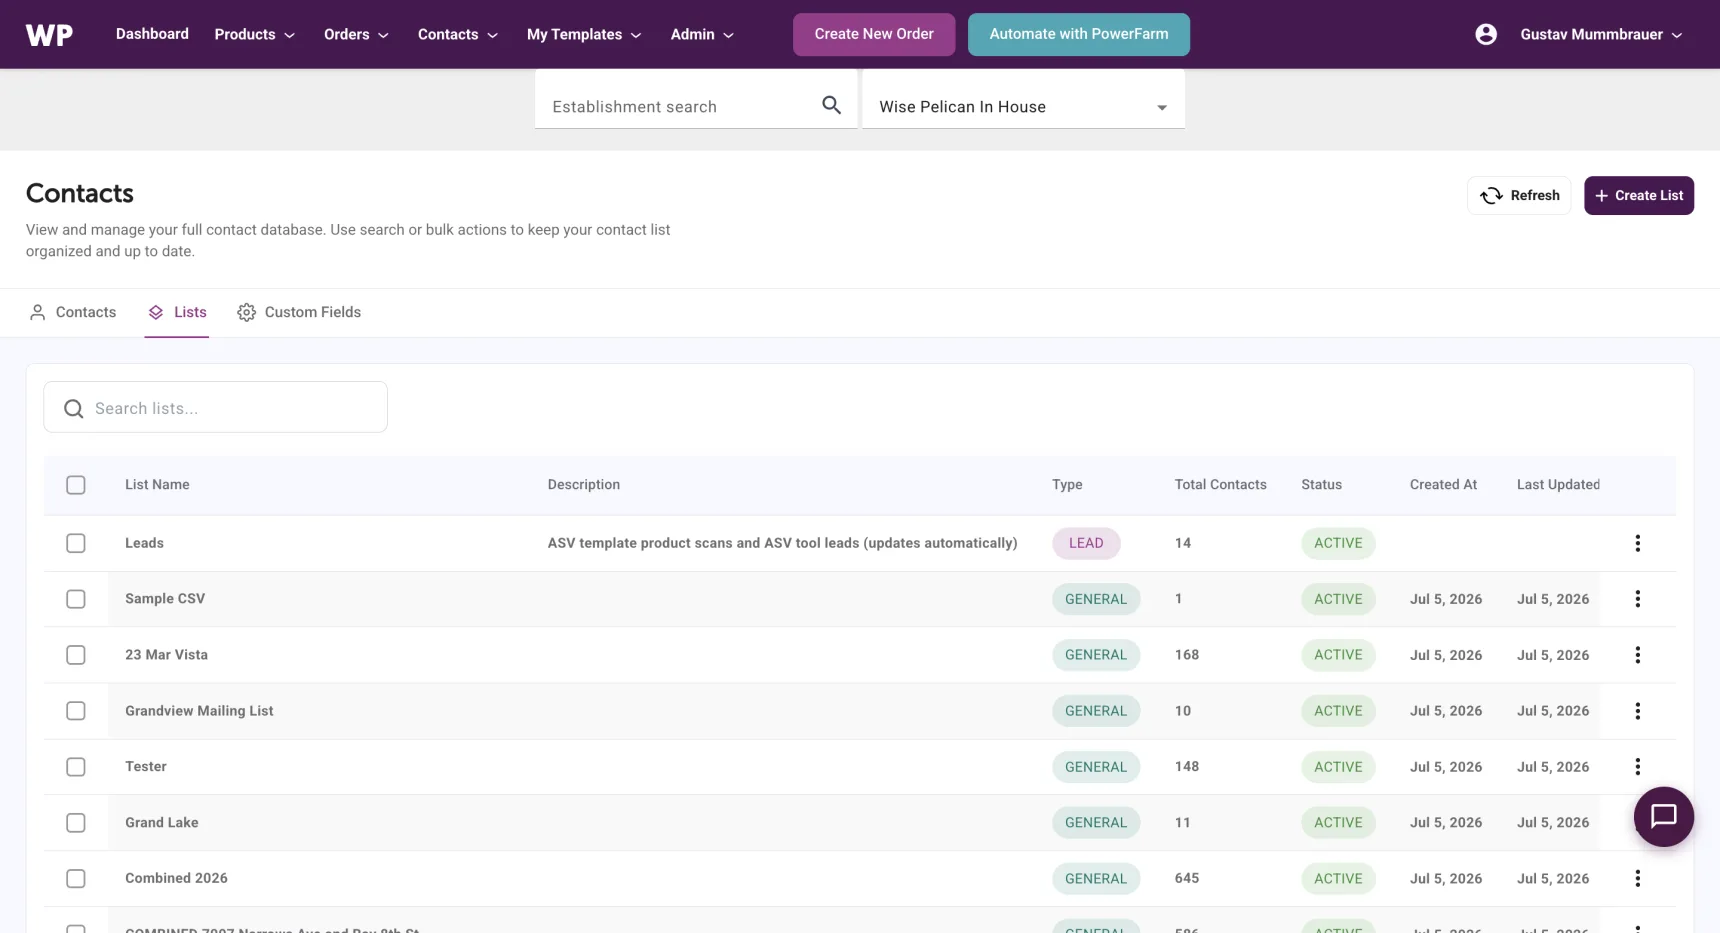Open row actions menu for Leads
The height and width of the screenshot is (933, 1720).
click(x=1637, y=543)
